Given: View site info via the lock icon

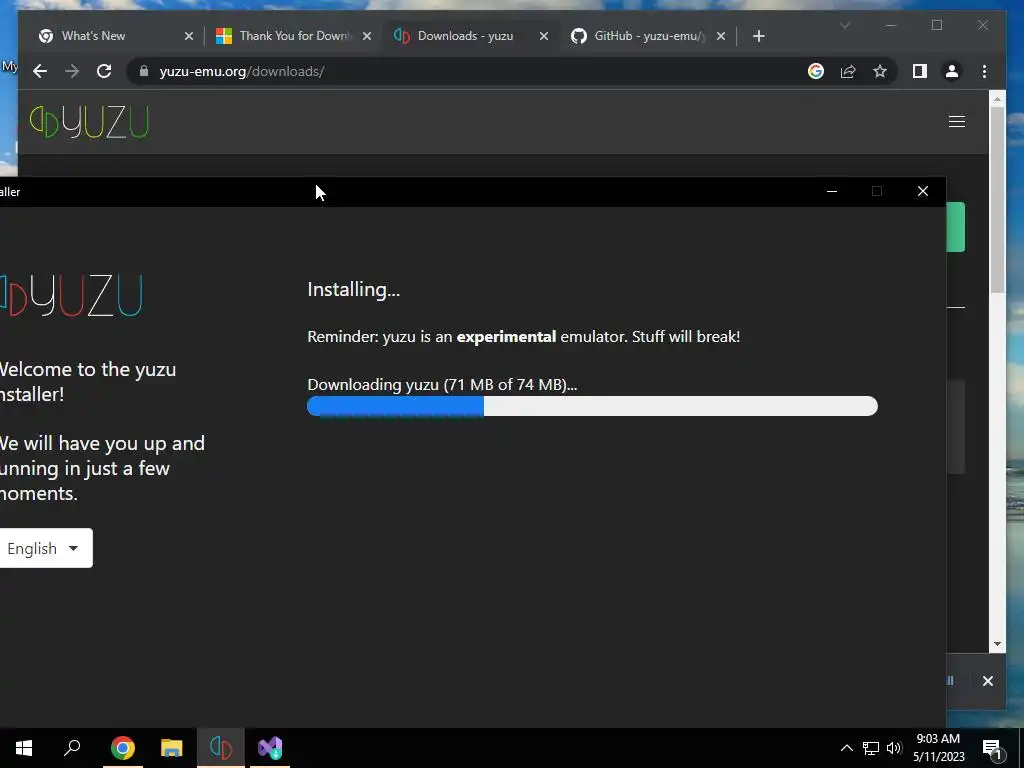Looking at the screenshot, I should (x=144, y=71).
